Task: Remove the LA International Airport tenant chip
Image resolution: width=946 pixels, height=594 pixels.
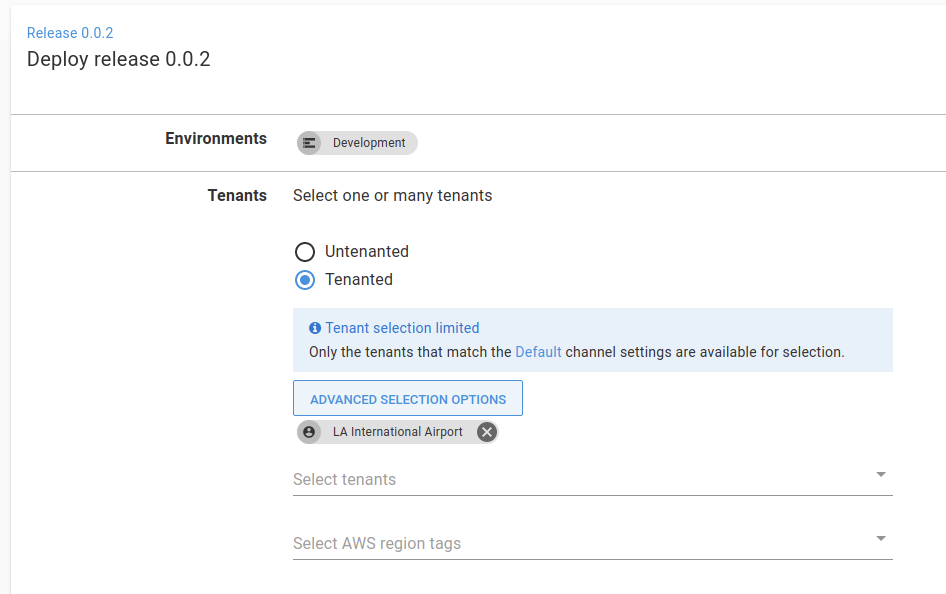Action: pyautogui.click(x=486, y=432)
